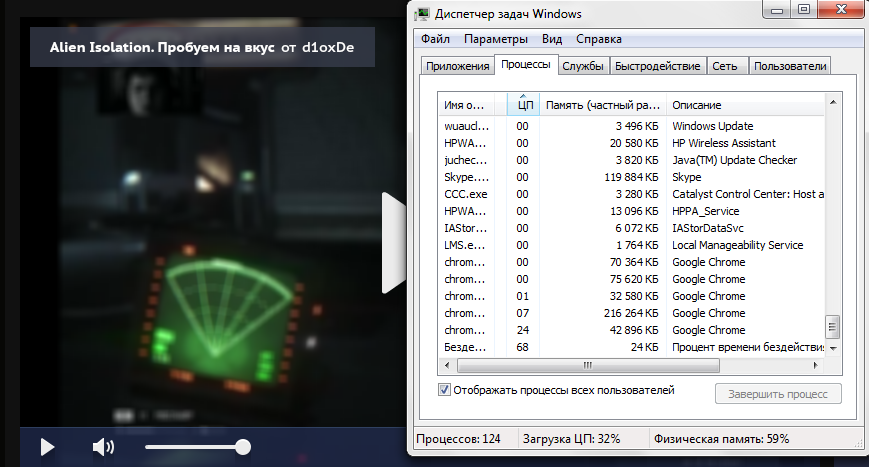Select the Java(TM) Update Checker process

[631, 160]
